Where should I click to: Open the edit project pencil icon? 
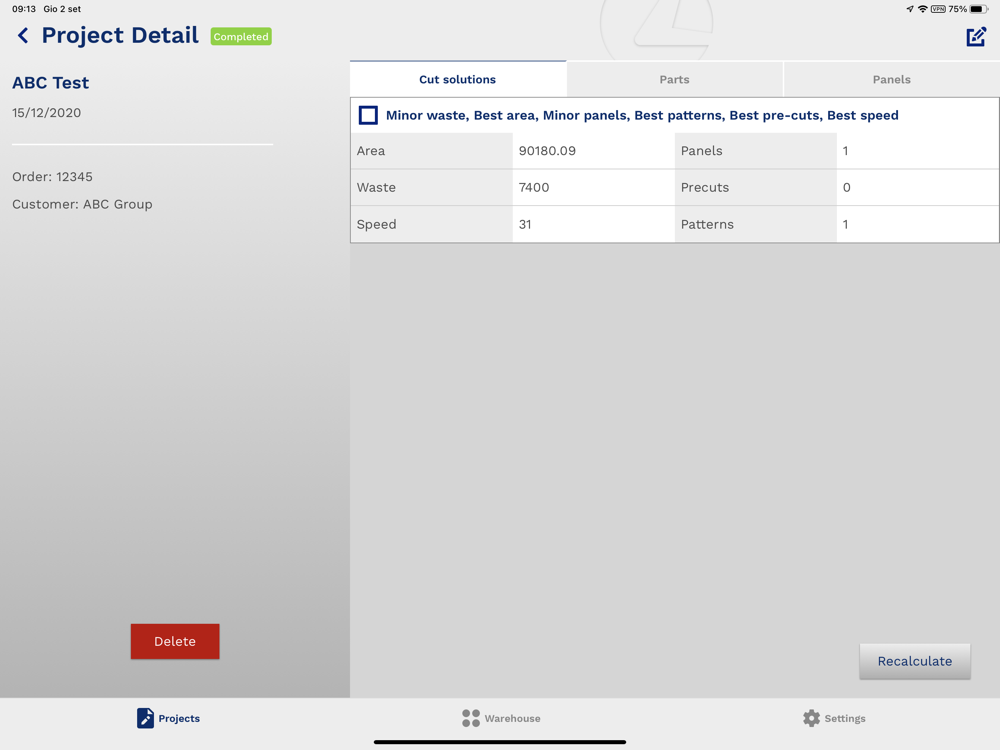(x=976, y=36)
